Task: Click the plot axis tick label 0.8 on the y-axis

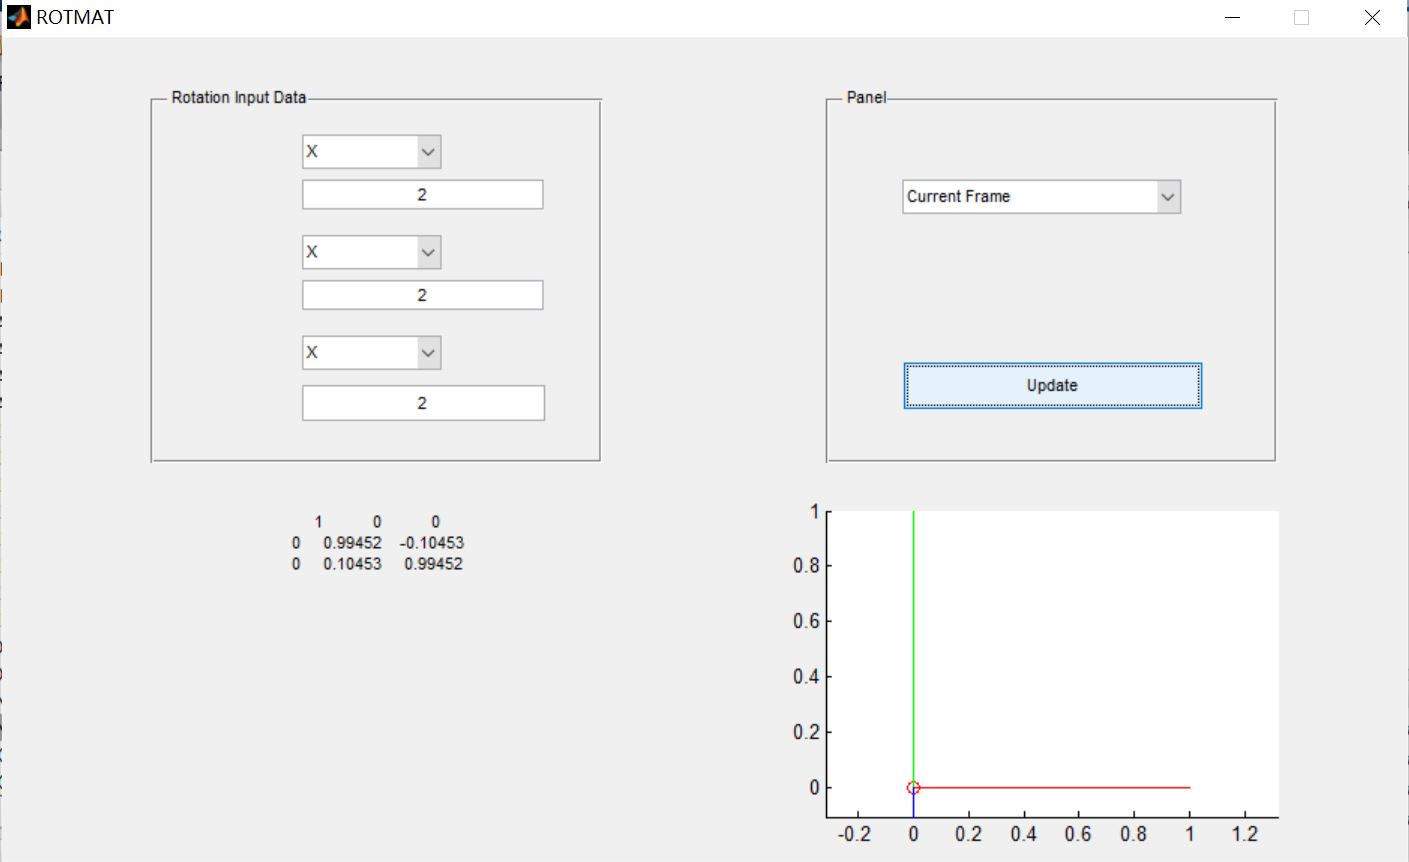Action: [x=806, y=566]
